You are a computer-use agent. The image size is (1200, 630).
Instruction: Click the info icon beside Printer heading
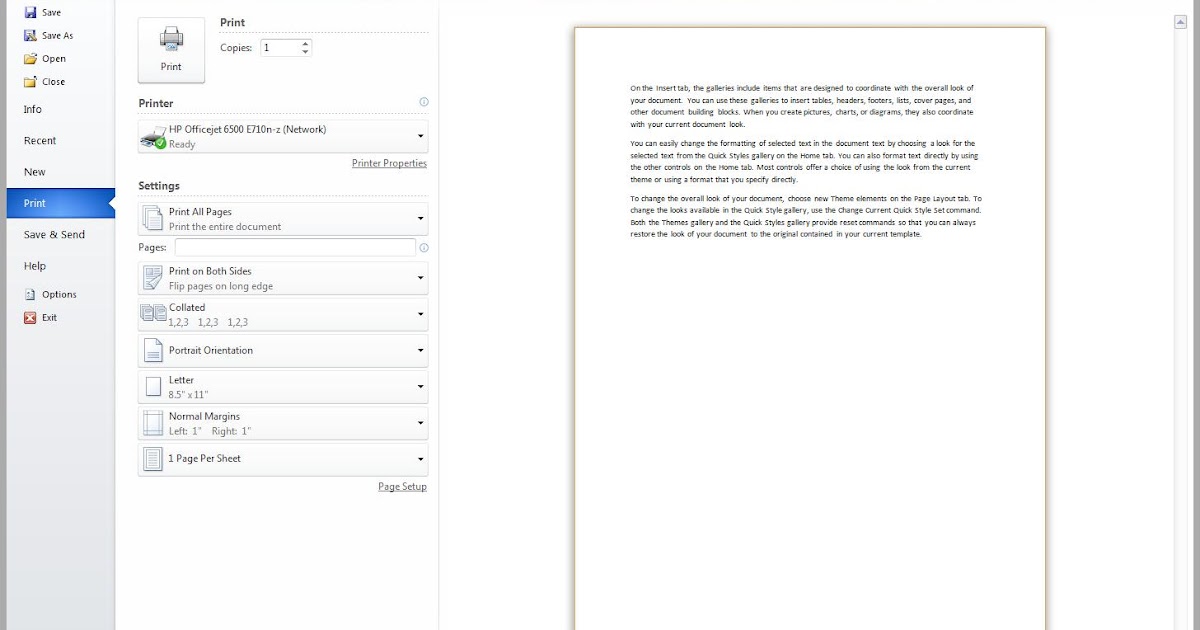click(x=423, y=101)
